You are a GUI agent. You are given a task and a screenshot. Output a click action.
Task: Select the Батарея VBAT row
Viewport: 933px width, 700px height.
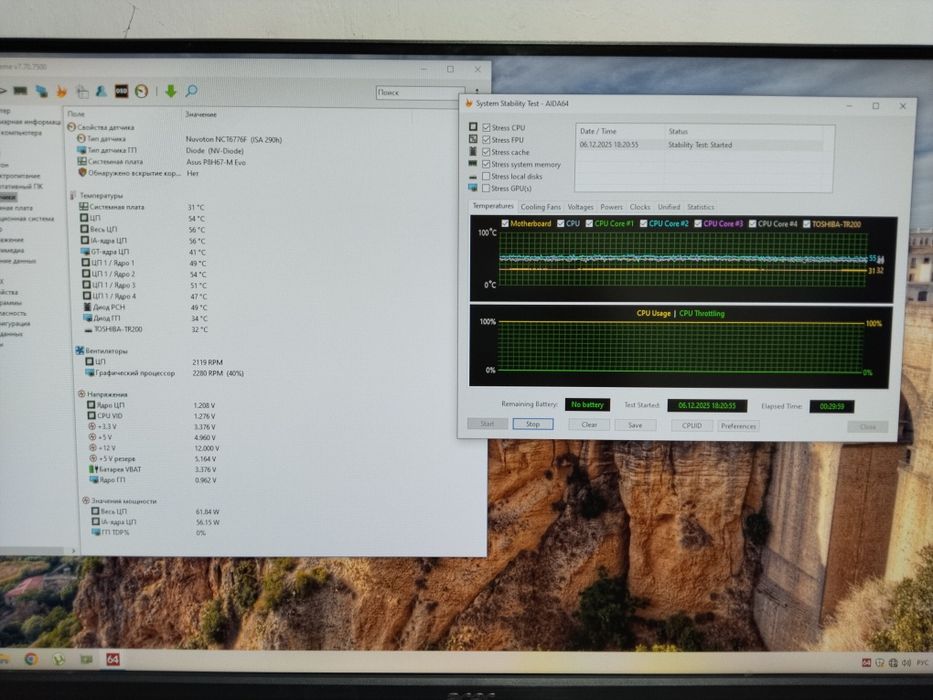click(x=152, y=469)
